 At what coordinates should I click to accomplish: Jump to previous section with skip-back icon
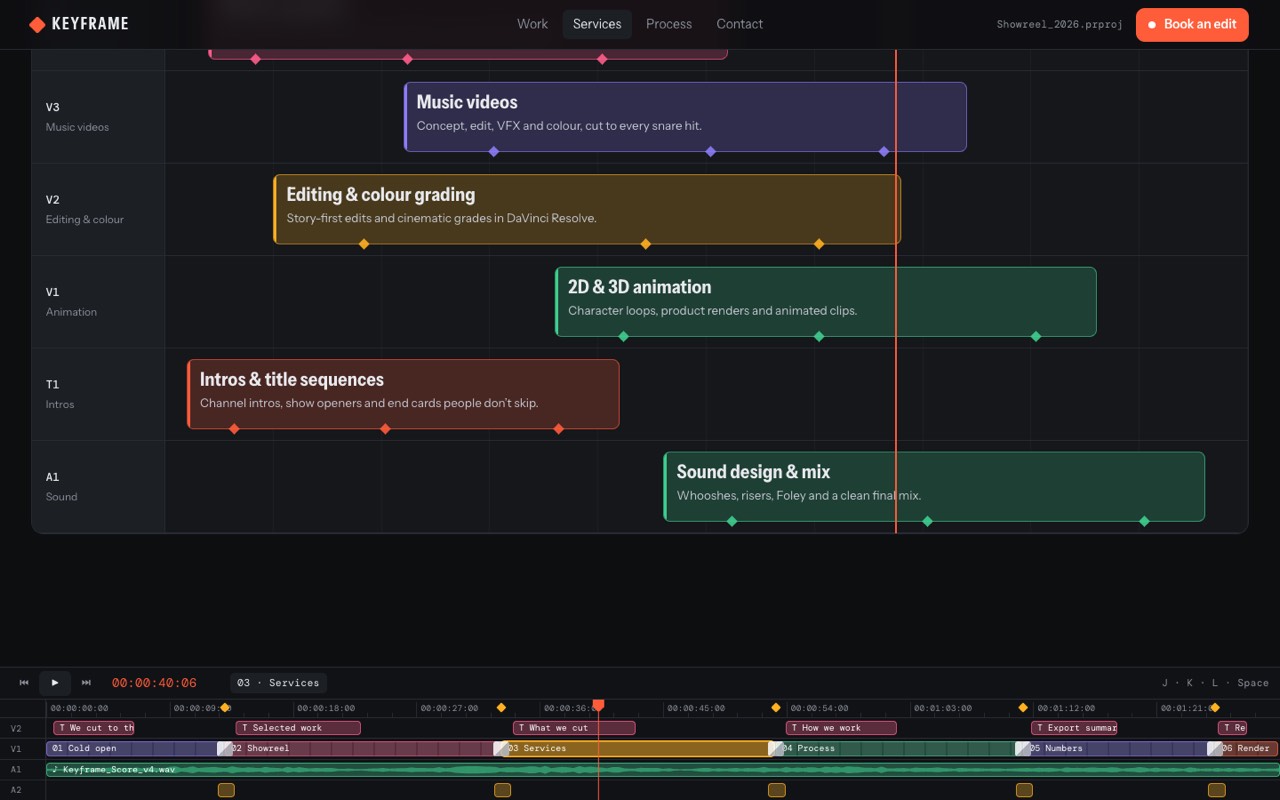pos(24,683)
